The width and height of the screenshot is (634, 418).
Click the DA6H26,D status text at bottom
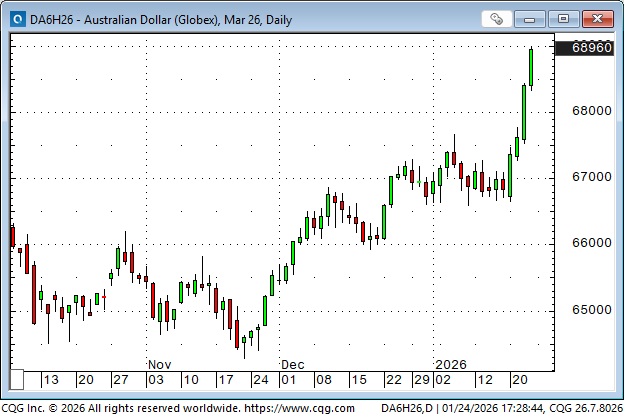click(x=412, y=408)
